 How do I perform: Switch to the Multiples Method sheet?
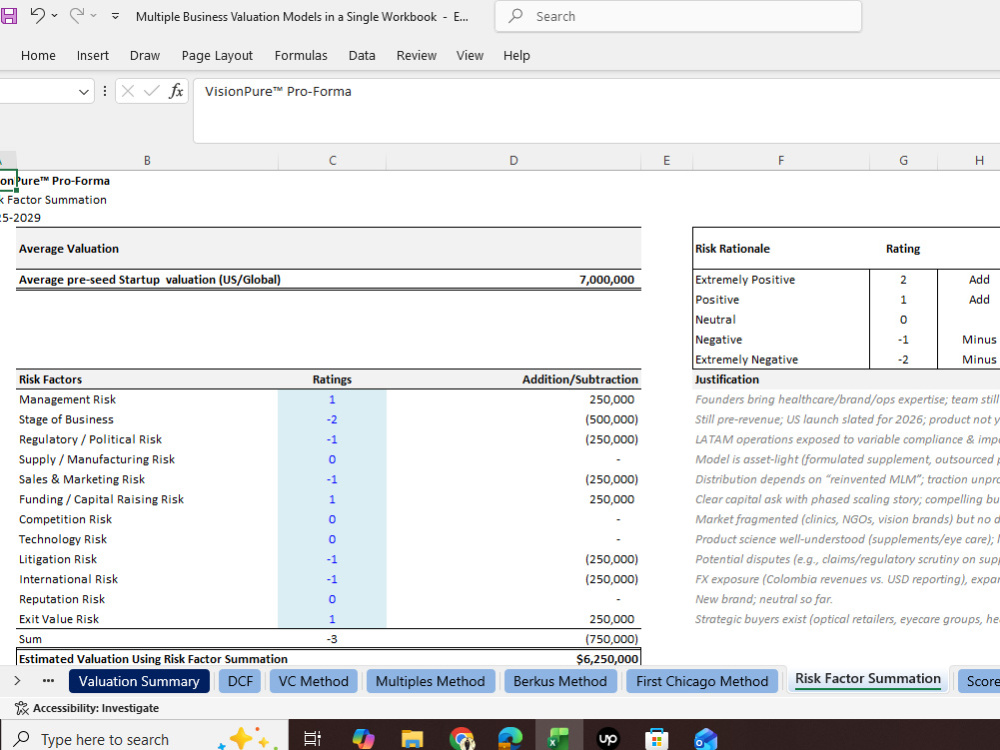tap(430, 681)
